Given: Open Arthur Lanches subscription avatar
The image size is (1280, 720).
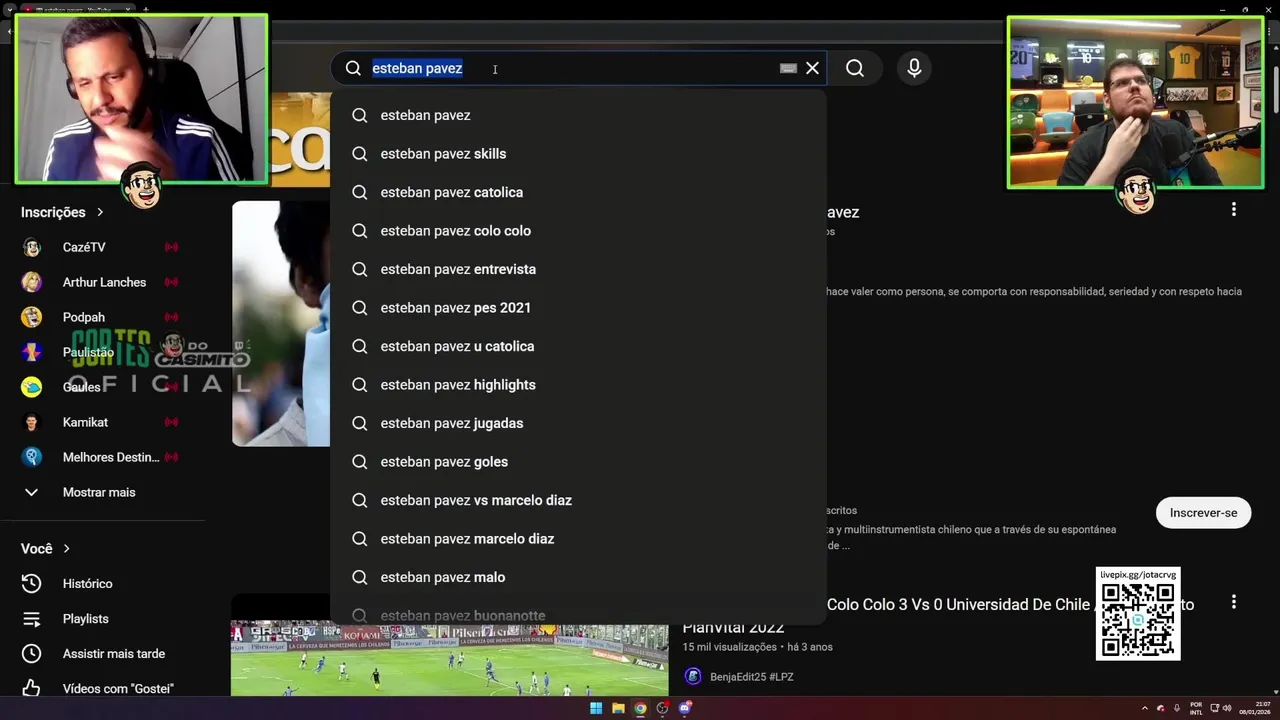Looking at the screenshot, I should (x=32, y=282).
